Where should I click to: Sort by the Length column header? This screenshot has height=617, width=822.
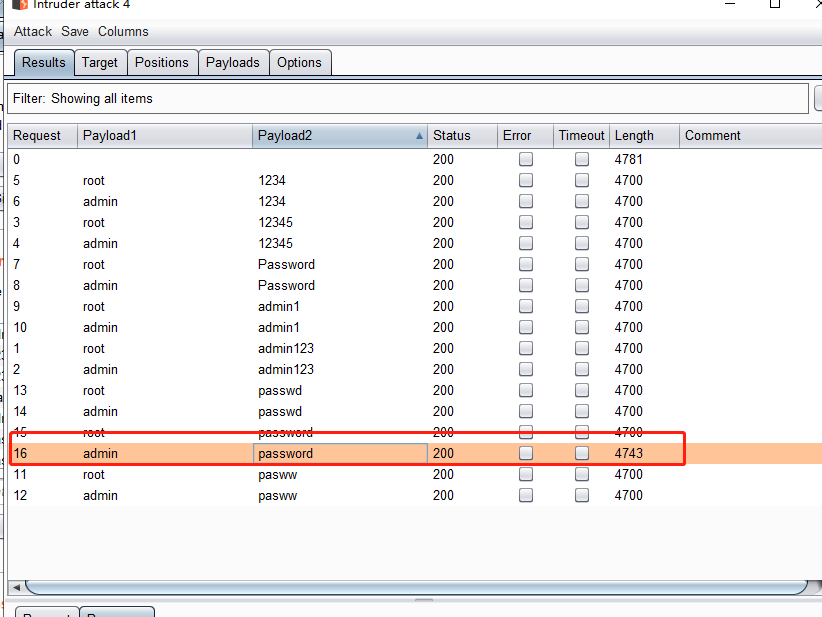pyautogui.click(x=644, y=136)
